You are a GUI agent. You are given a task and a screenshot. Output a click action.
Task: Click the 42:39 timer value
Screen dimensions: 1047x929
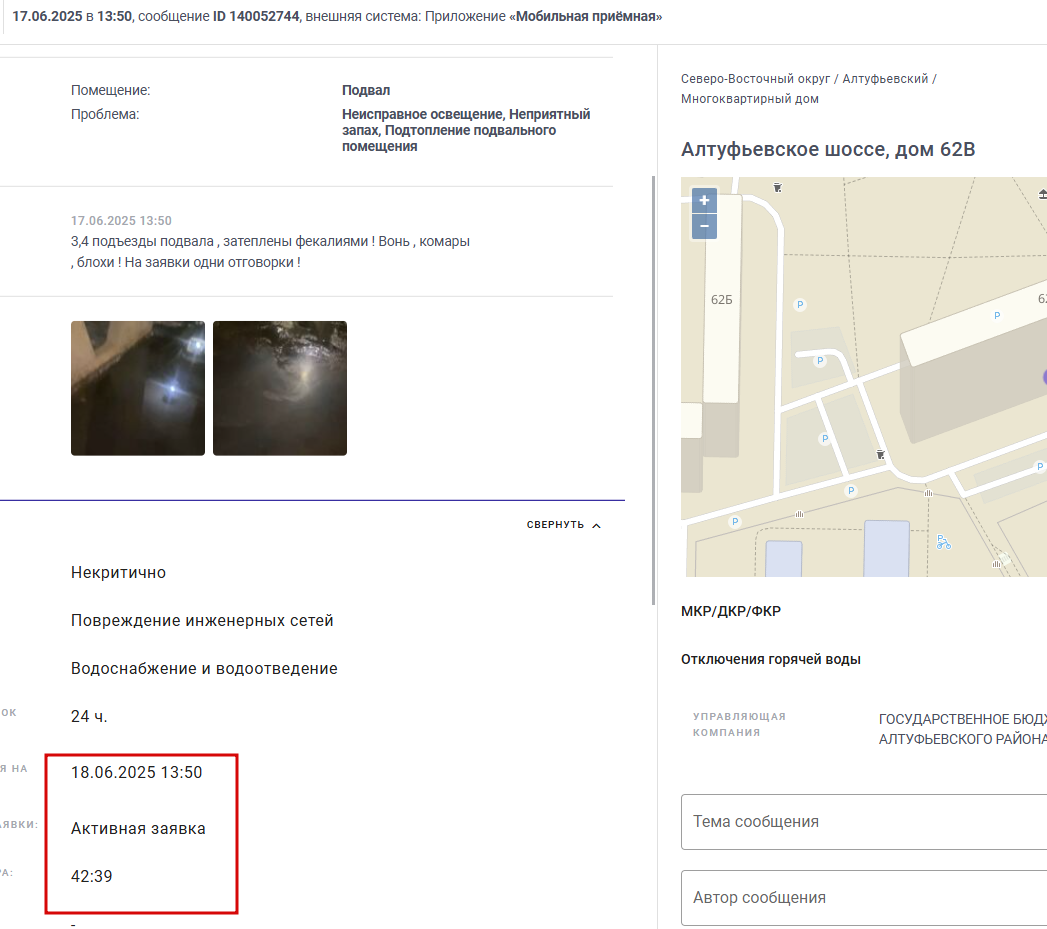click(x=91, y=876)
